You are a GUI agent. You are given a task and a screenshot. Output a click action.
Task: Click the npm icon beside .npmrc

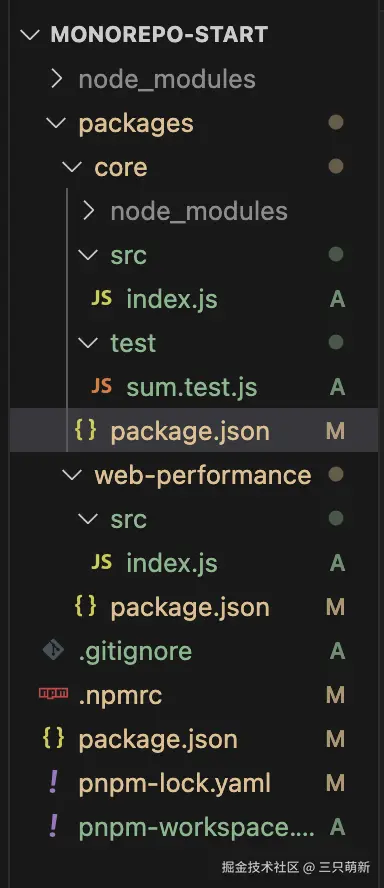click(53, 694)
